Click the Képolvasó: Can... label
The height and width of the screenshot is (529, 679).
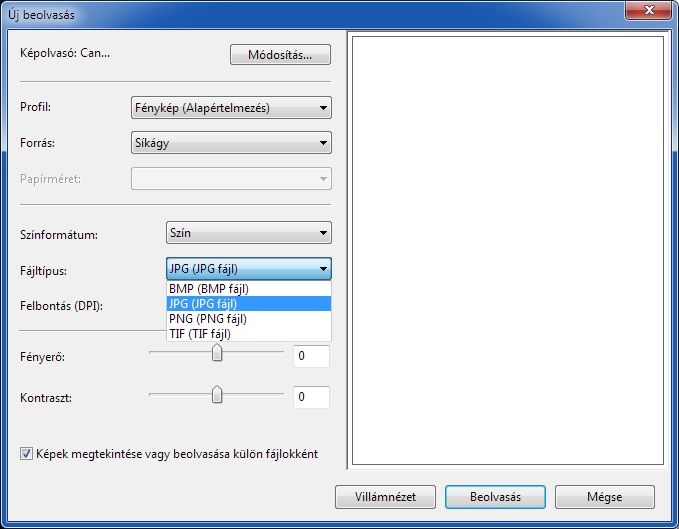pyautogui.click(x=65, y=53)
